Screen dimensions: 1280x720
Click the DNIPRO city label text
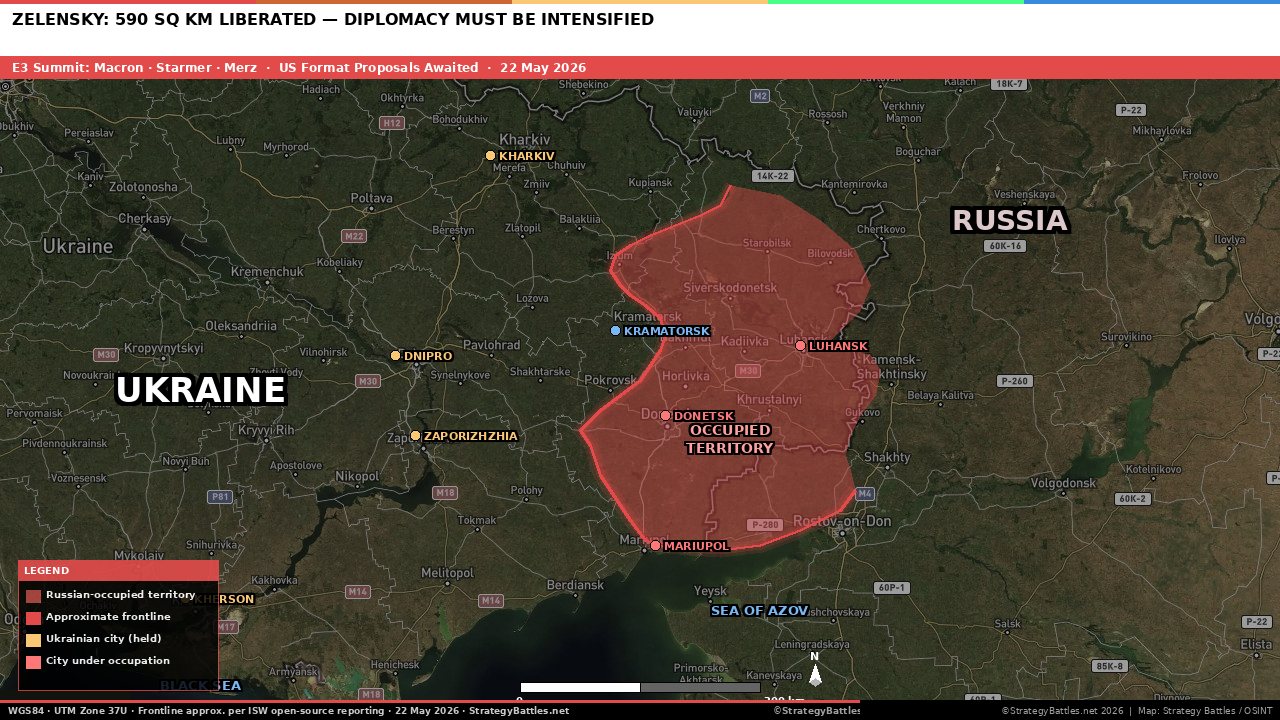pos(428,357)
